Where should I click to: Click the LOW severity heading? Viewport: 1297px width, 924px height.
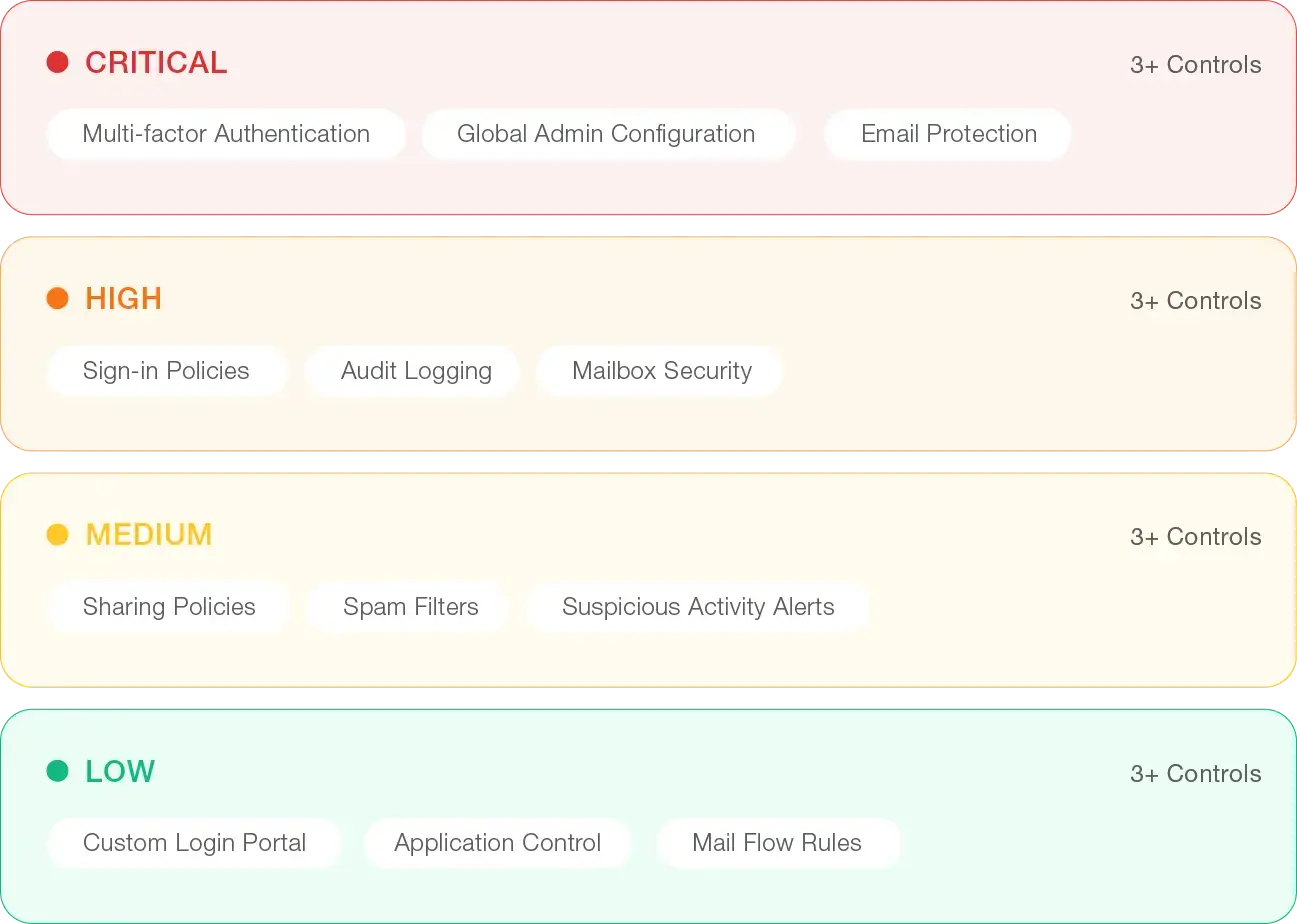tap(120, 771)
